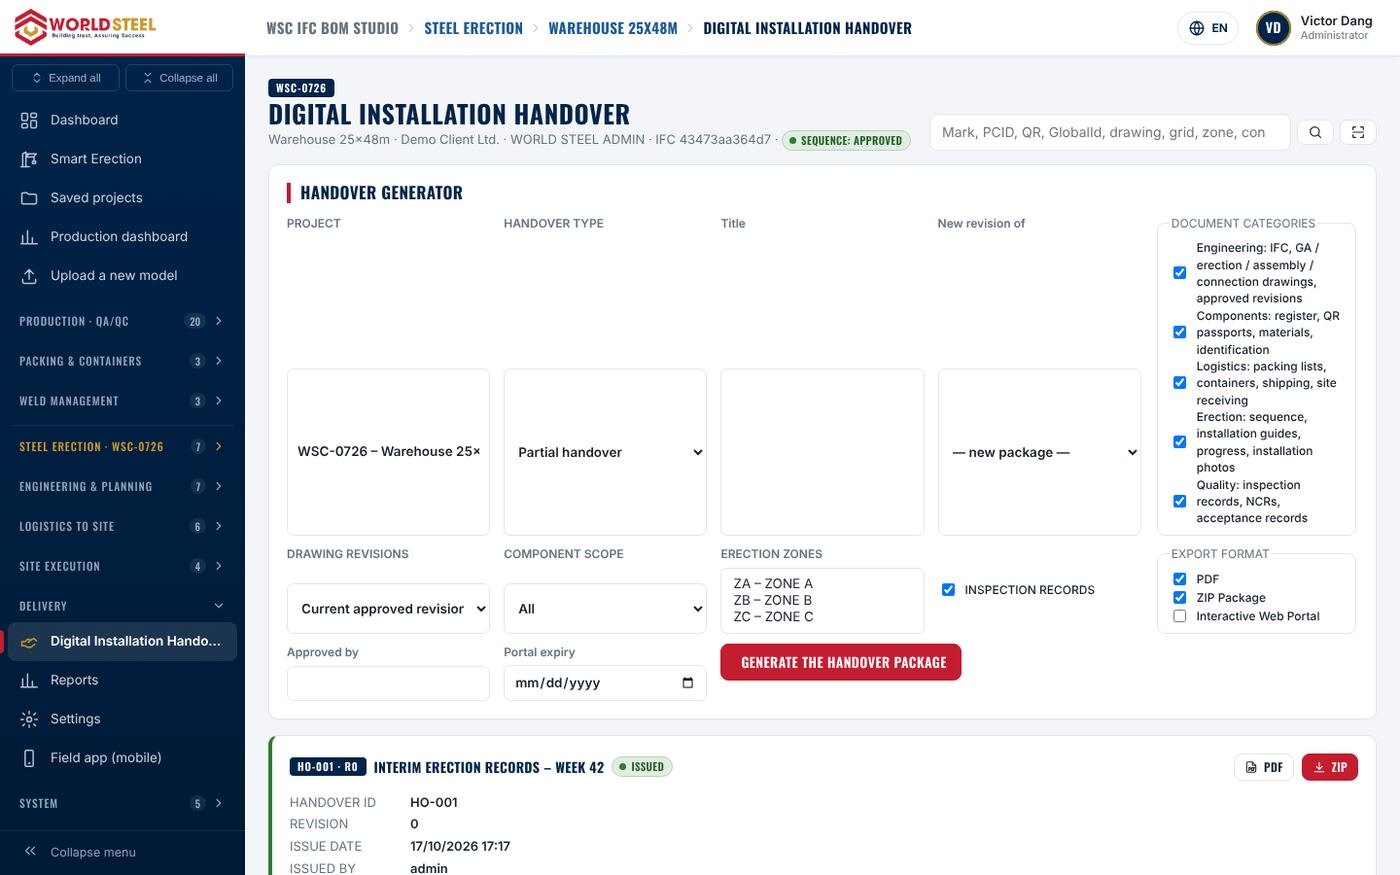Collapse the Delivery sidebar section
This screenshot has height=875, width=1400.
point(122,606)
